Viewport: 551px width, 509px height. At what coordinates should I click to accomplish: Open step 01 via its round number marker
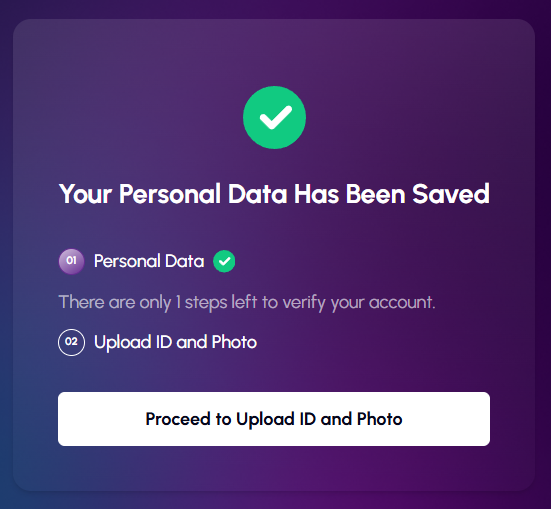pyautogui.click(x=71, y=261)
